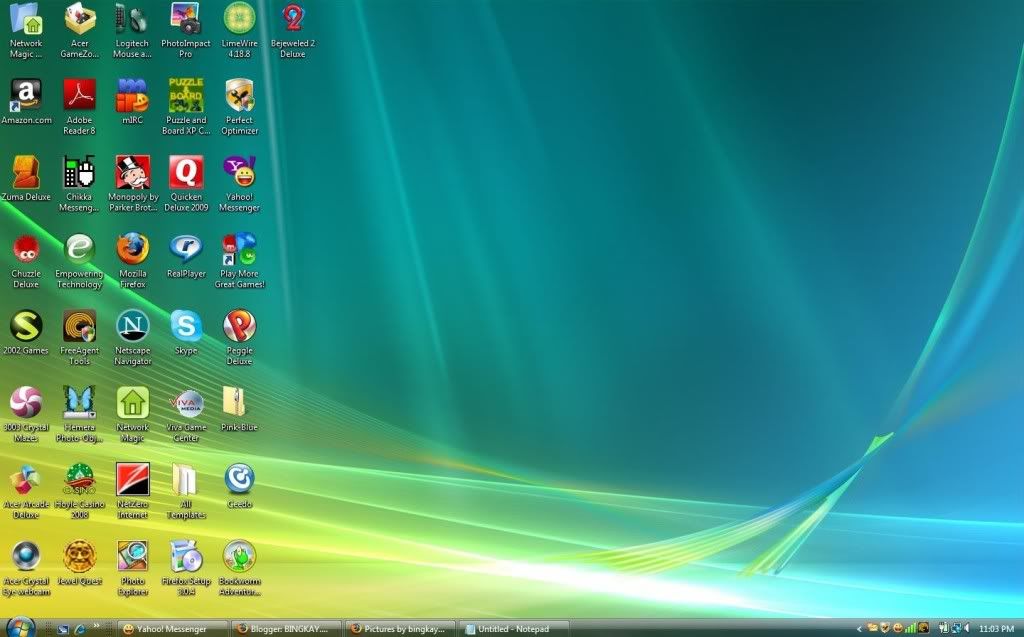Select Bejeweled 2 Deluxe desktop icon
This screenshot has height=637, width=1024.
[x=293, y=31]
